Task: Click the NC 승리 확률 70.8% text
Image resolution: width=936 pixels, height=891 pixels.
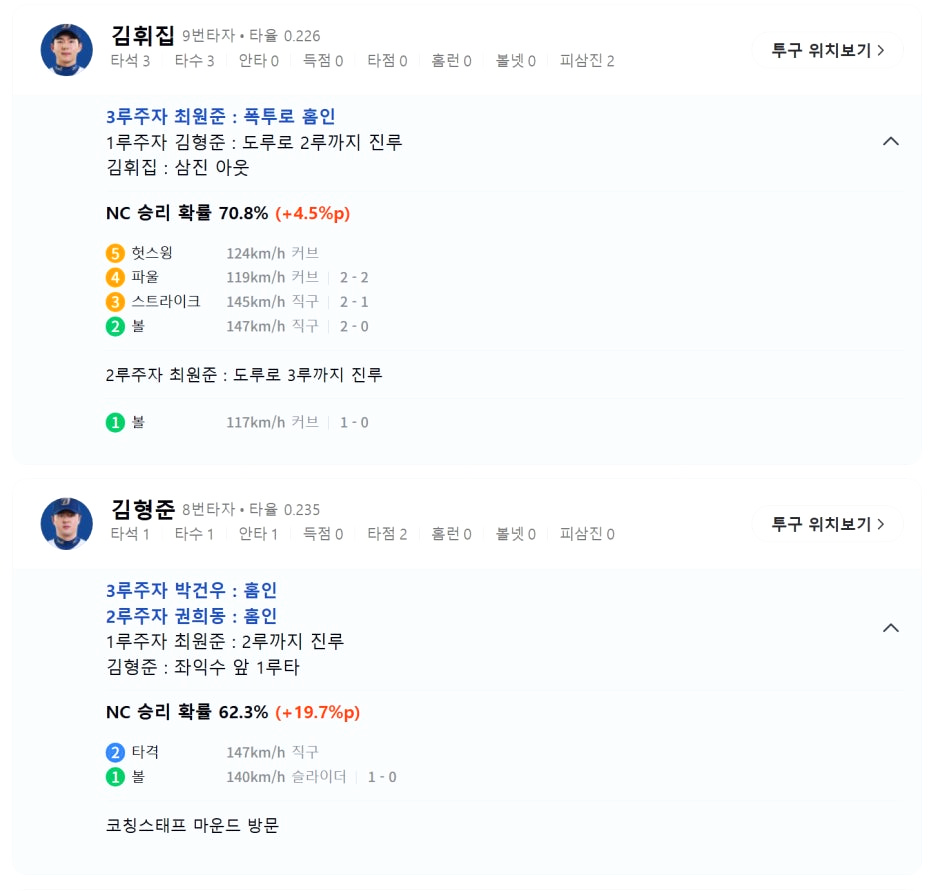Action: click(185, 213)
